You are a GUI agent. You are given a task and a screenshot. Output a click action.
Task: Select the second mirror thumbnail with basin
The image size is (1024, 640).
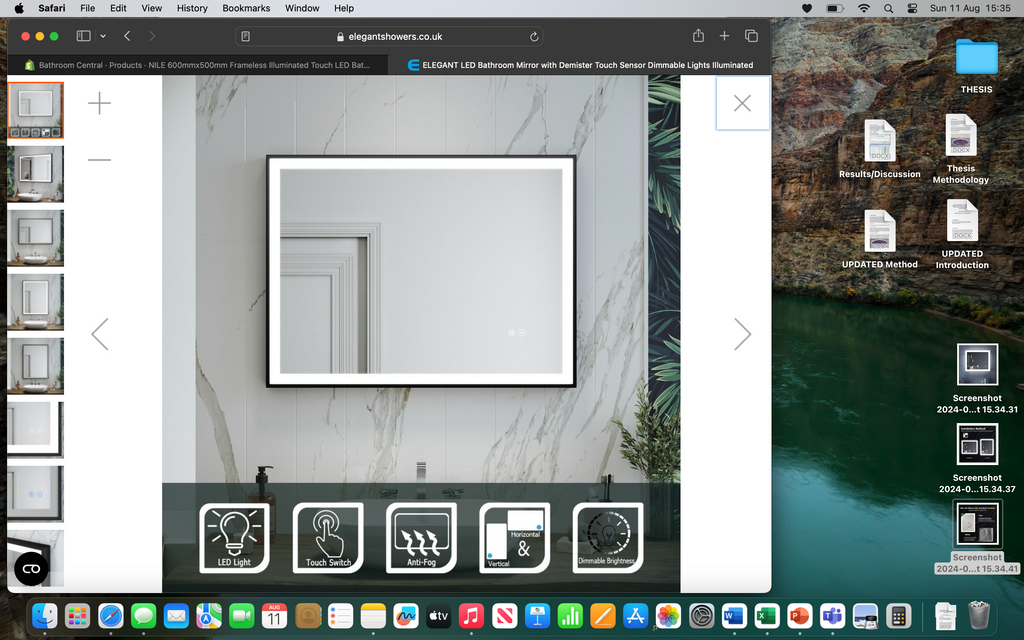tap(35, 174)
